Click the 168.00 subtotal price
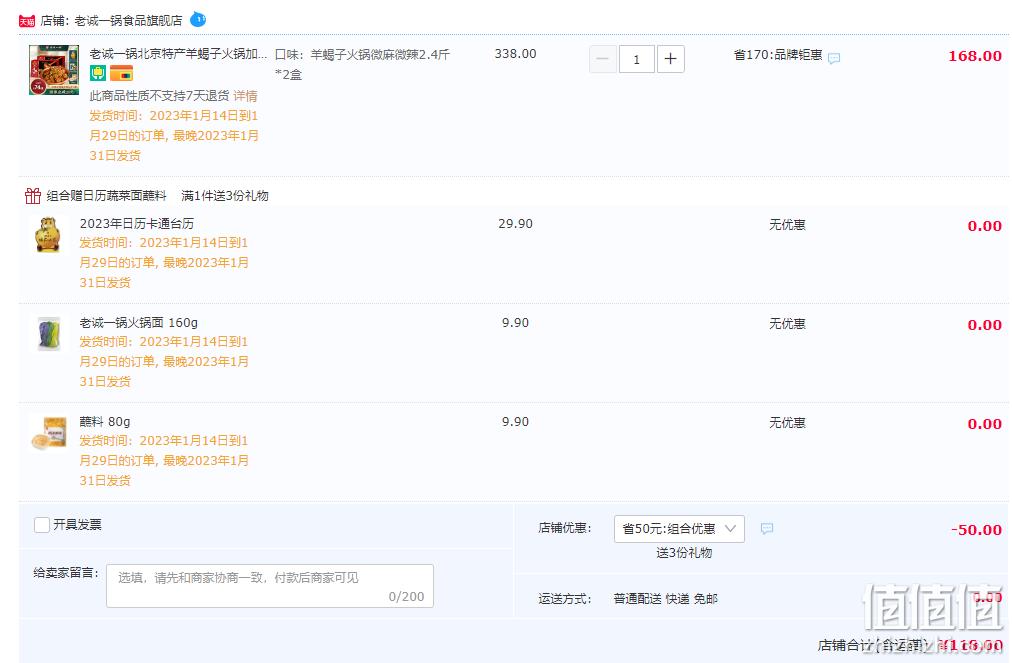This screenshot has width=1012, height=663. [x=975, y=56]
